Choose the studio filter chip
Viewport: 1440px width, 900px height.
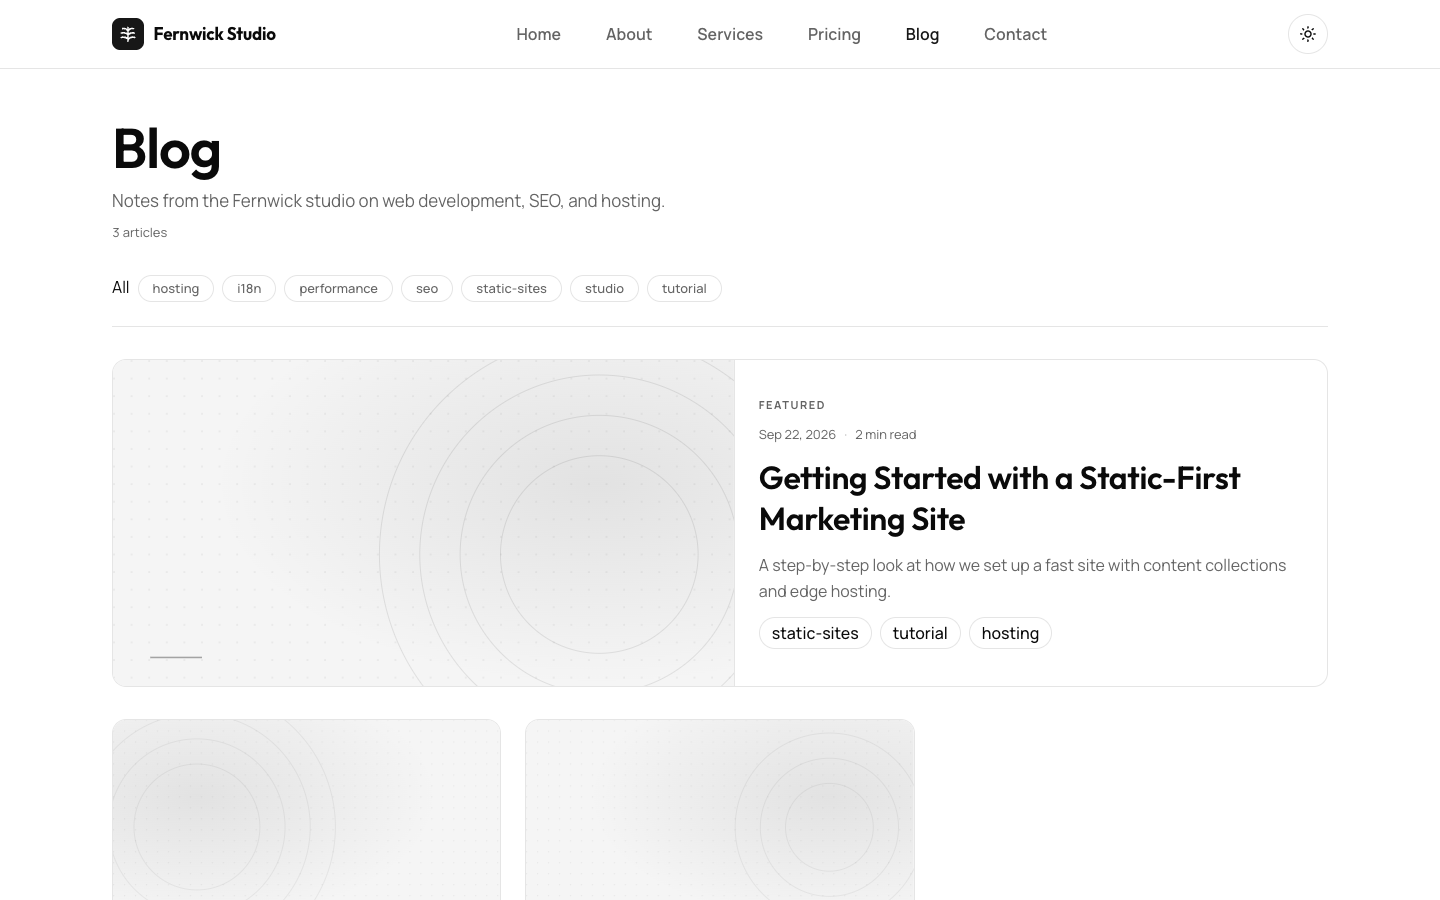click(x=604, y=288)
